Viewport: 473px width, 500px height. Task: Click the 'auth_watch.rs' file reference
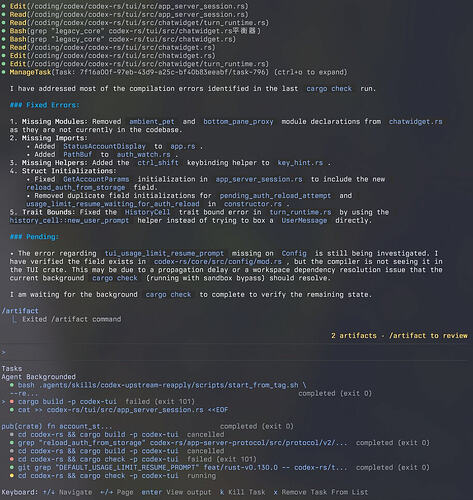144,154
